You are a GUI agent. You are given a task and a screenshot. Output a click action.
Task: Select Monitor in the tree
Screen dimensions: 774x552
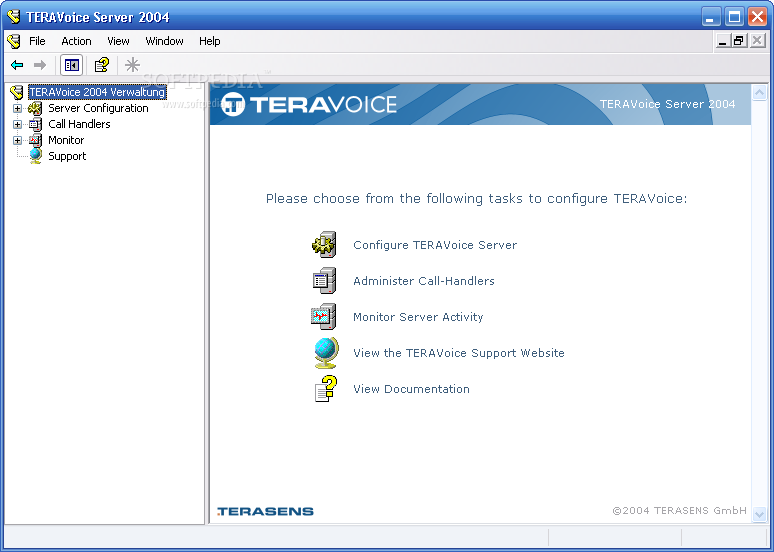pos(66,140)
